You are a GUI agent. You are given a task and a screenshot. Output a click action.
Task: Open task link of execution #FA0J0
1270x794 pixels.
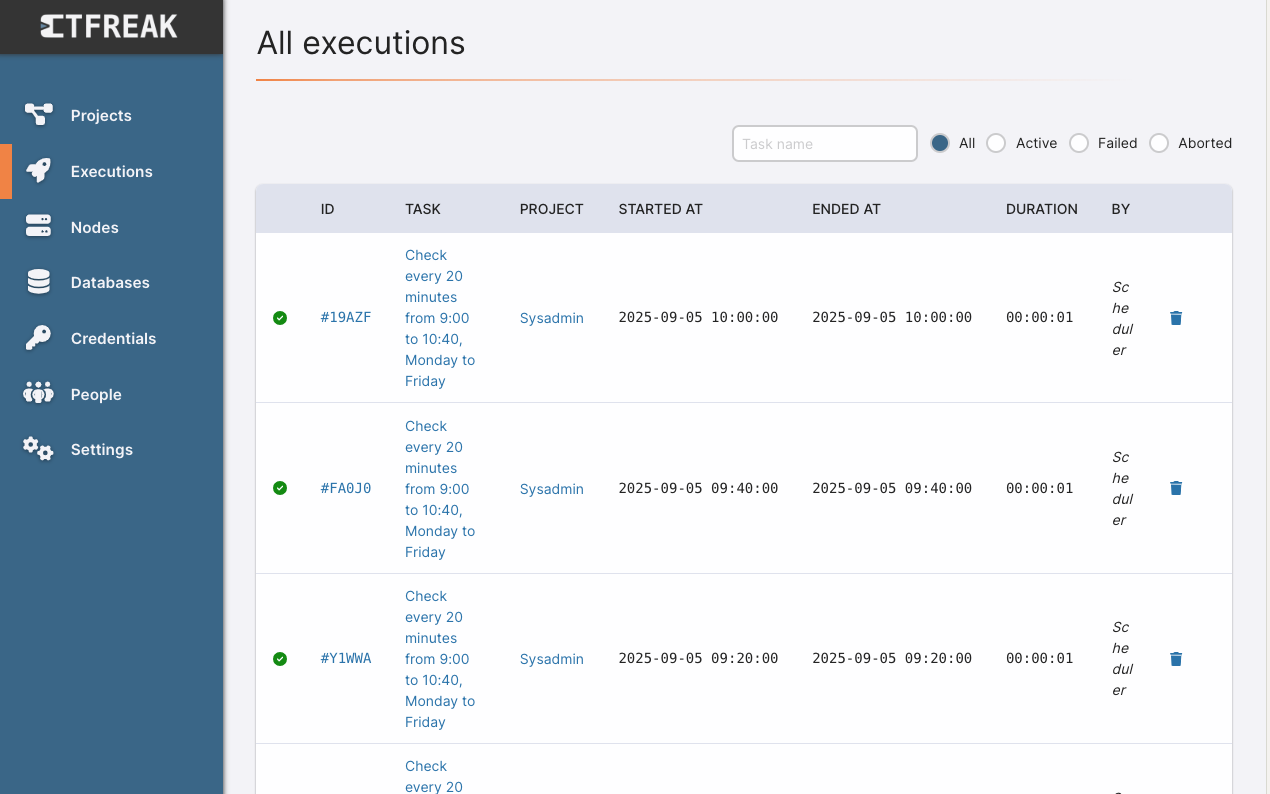pos(440,489)
